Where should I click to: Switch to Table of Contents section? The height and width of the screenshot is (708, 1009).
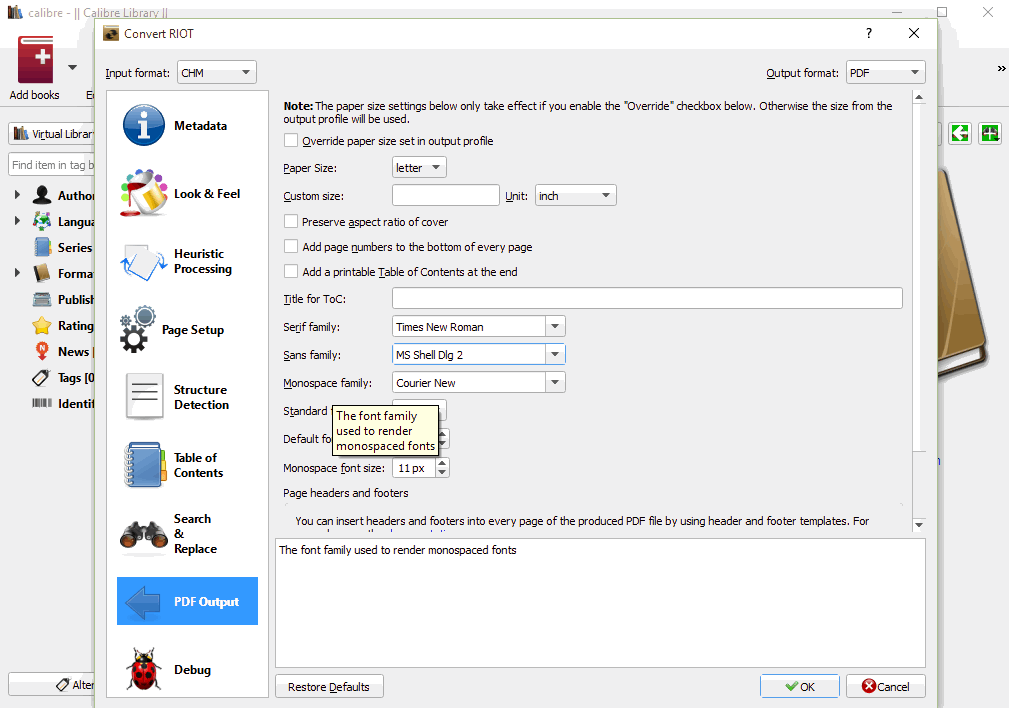pos(187,465)
